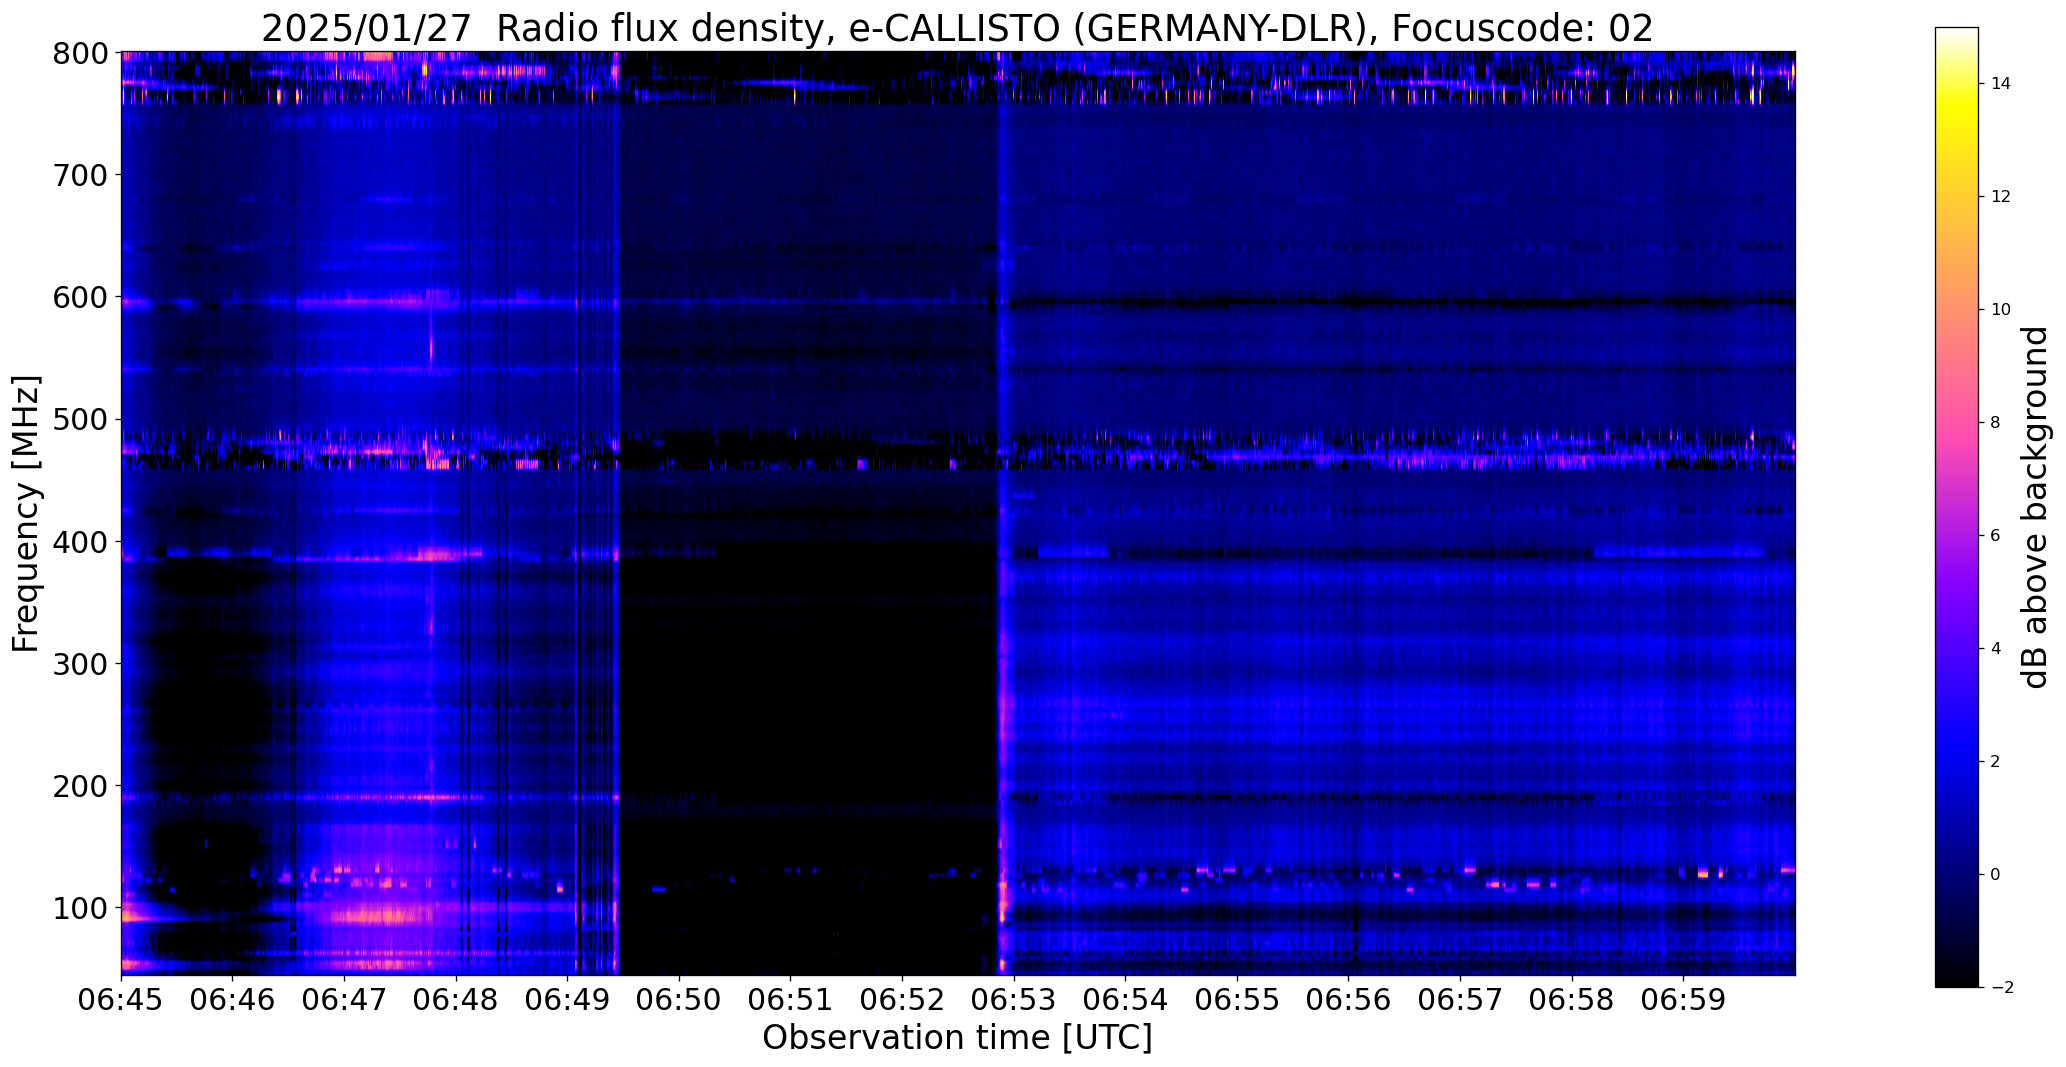
Task: Click the colorbar tick label 8
Action: pyautogui.click(x=1996, y=423)
